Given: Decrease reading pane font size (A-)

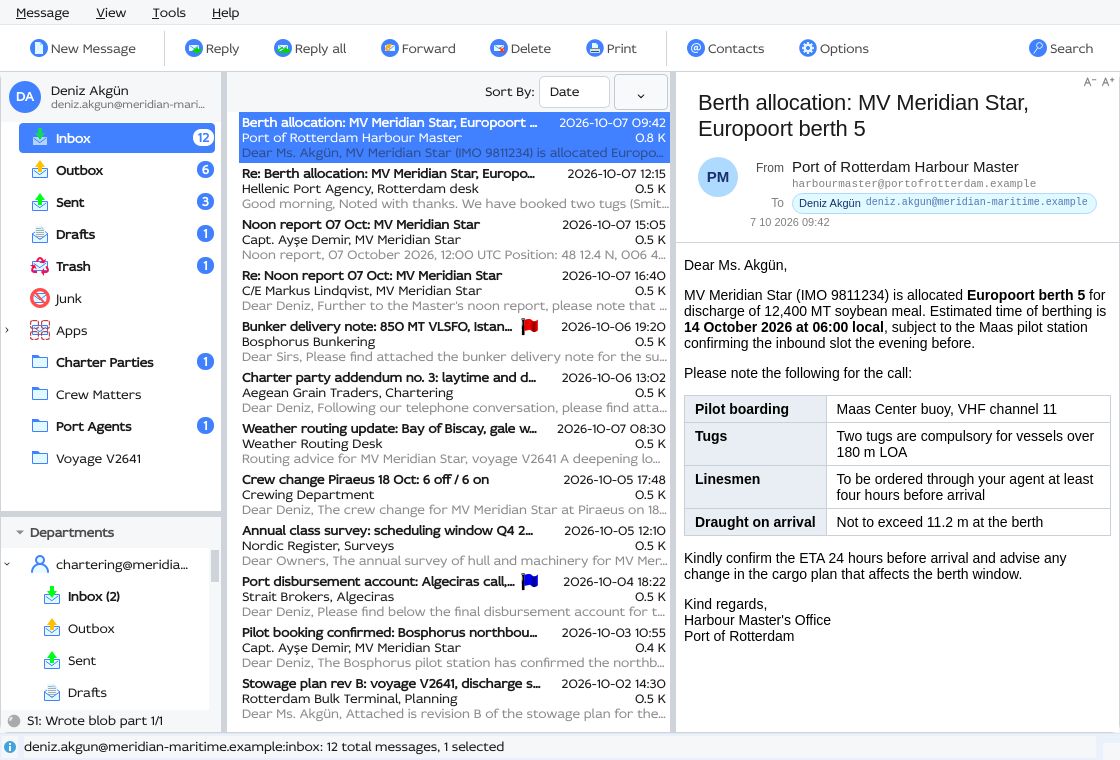Looking at the screenshot, I should pos(1089,82).
